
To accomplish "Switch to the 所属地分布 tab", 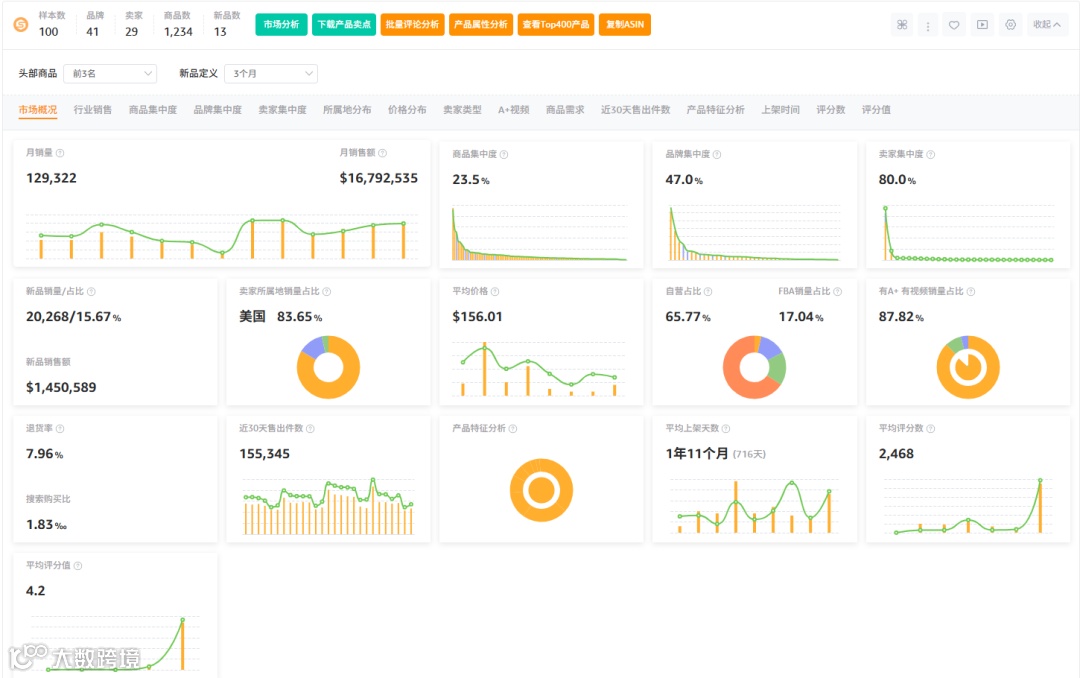I will click(347, 110).
